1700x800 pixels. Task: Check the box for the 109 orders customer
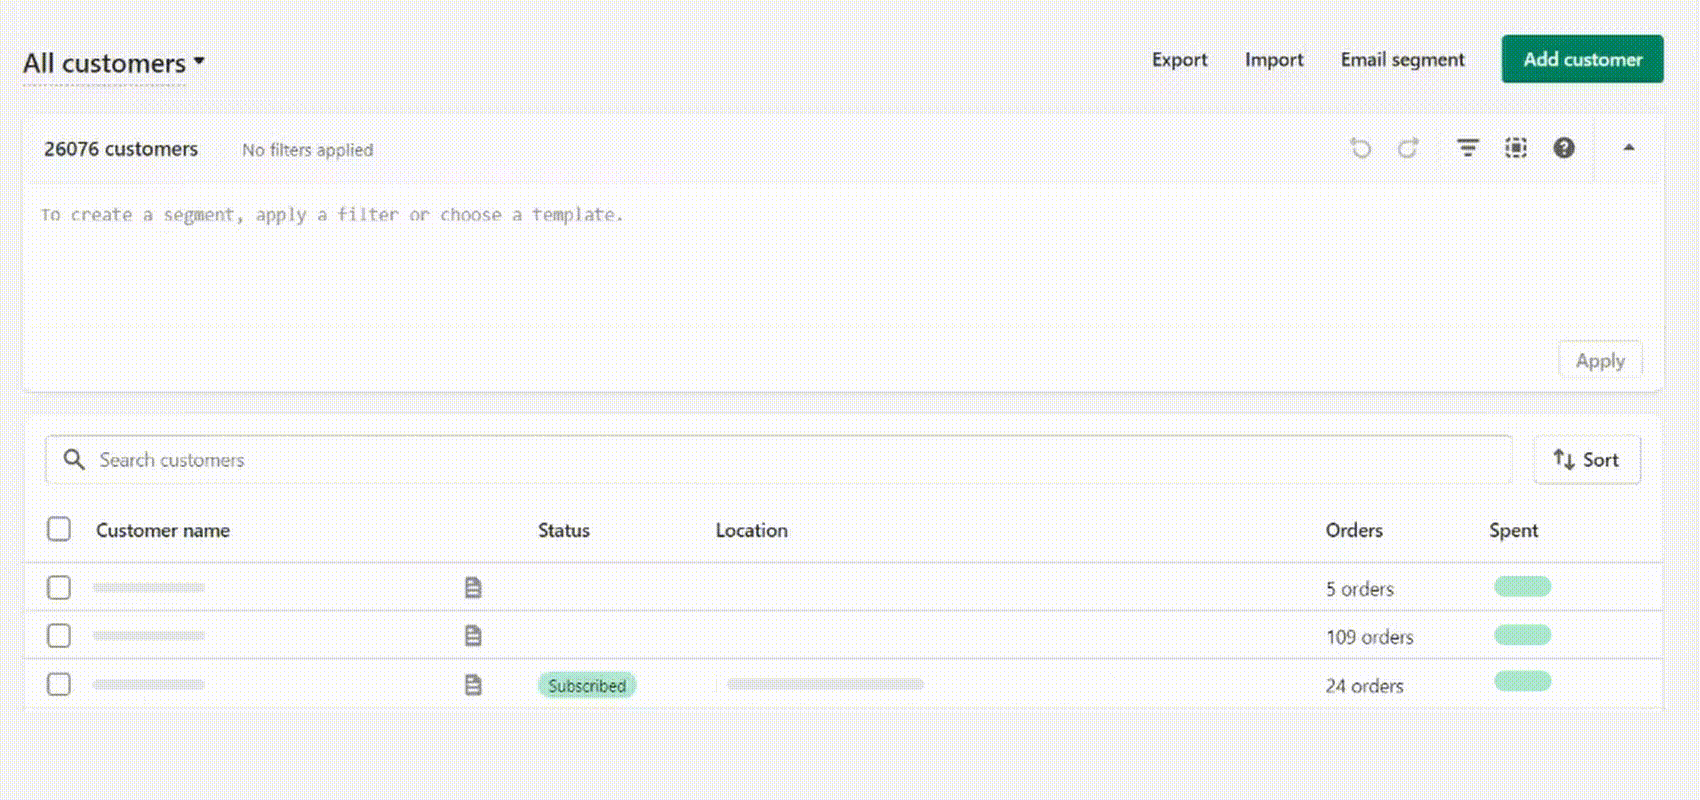[59, 635]
